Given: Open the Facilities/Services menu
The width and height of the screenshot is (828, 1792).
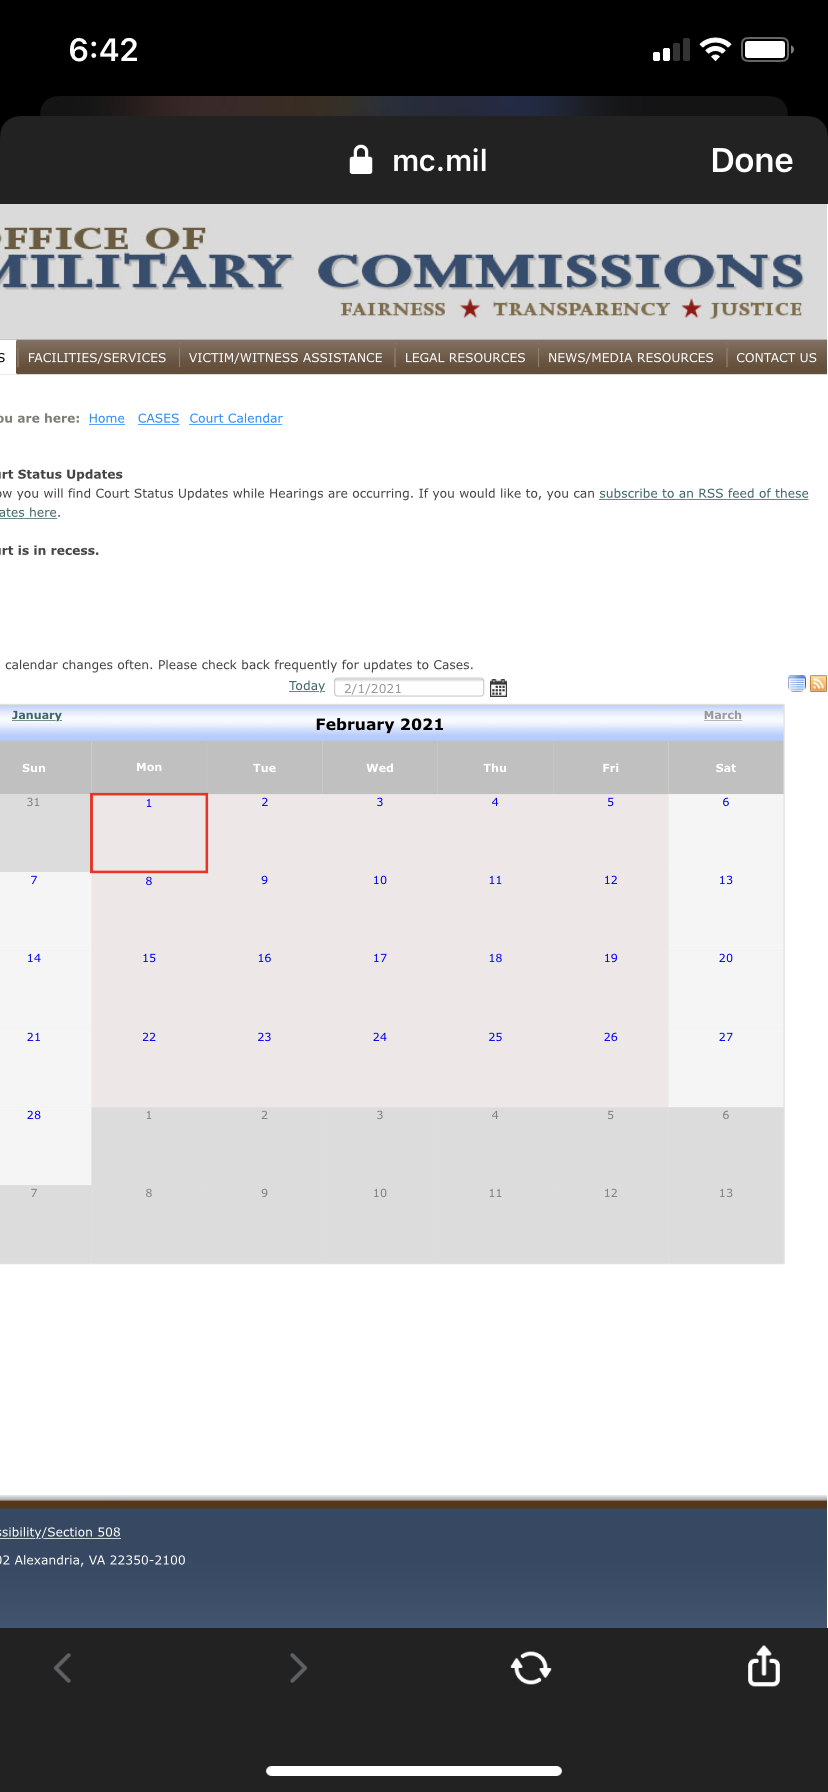Looking at the screenshot, I should (97, 357).
